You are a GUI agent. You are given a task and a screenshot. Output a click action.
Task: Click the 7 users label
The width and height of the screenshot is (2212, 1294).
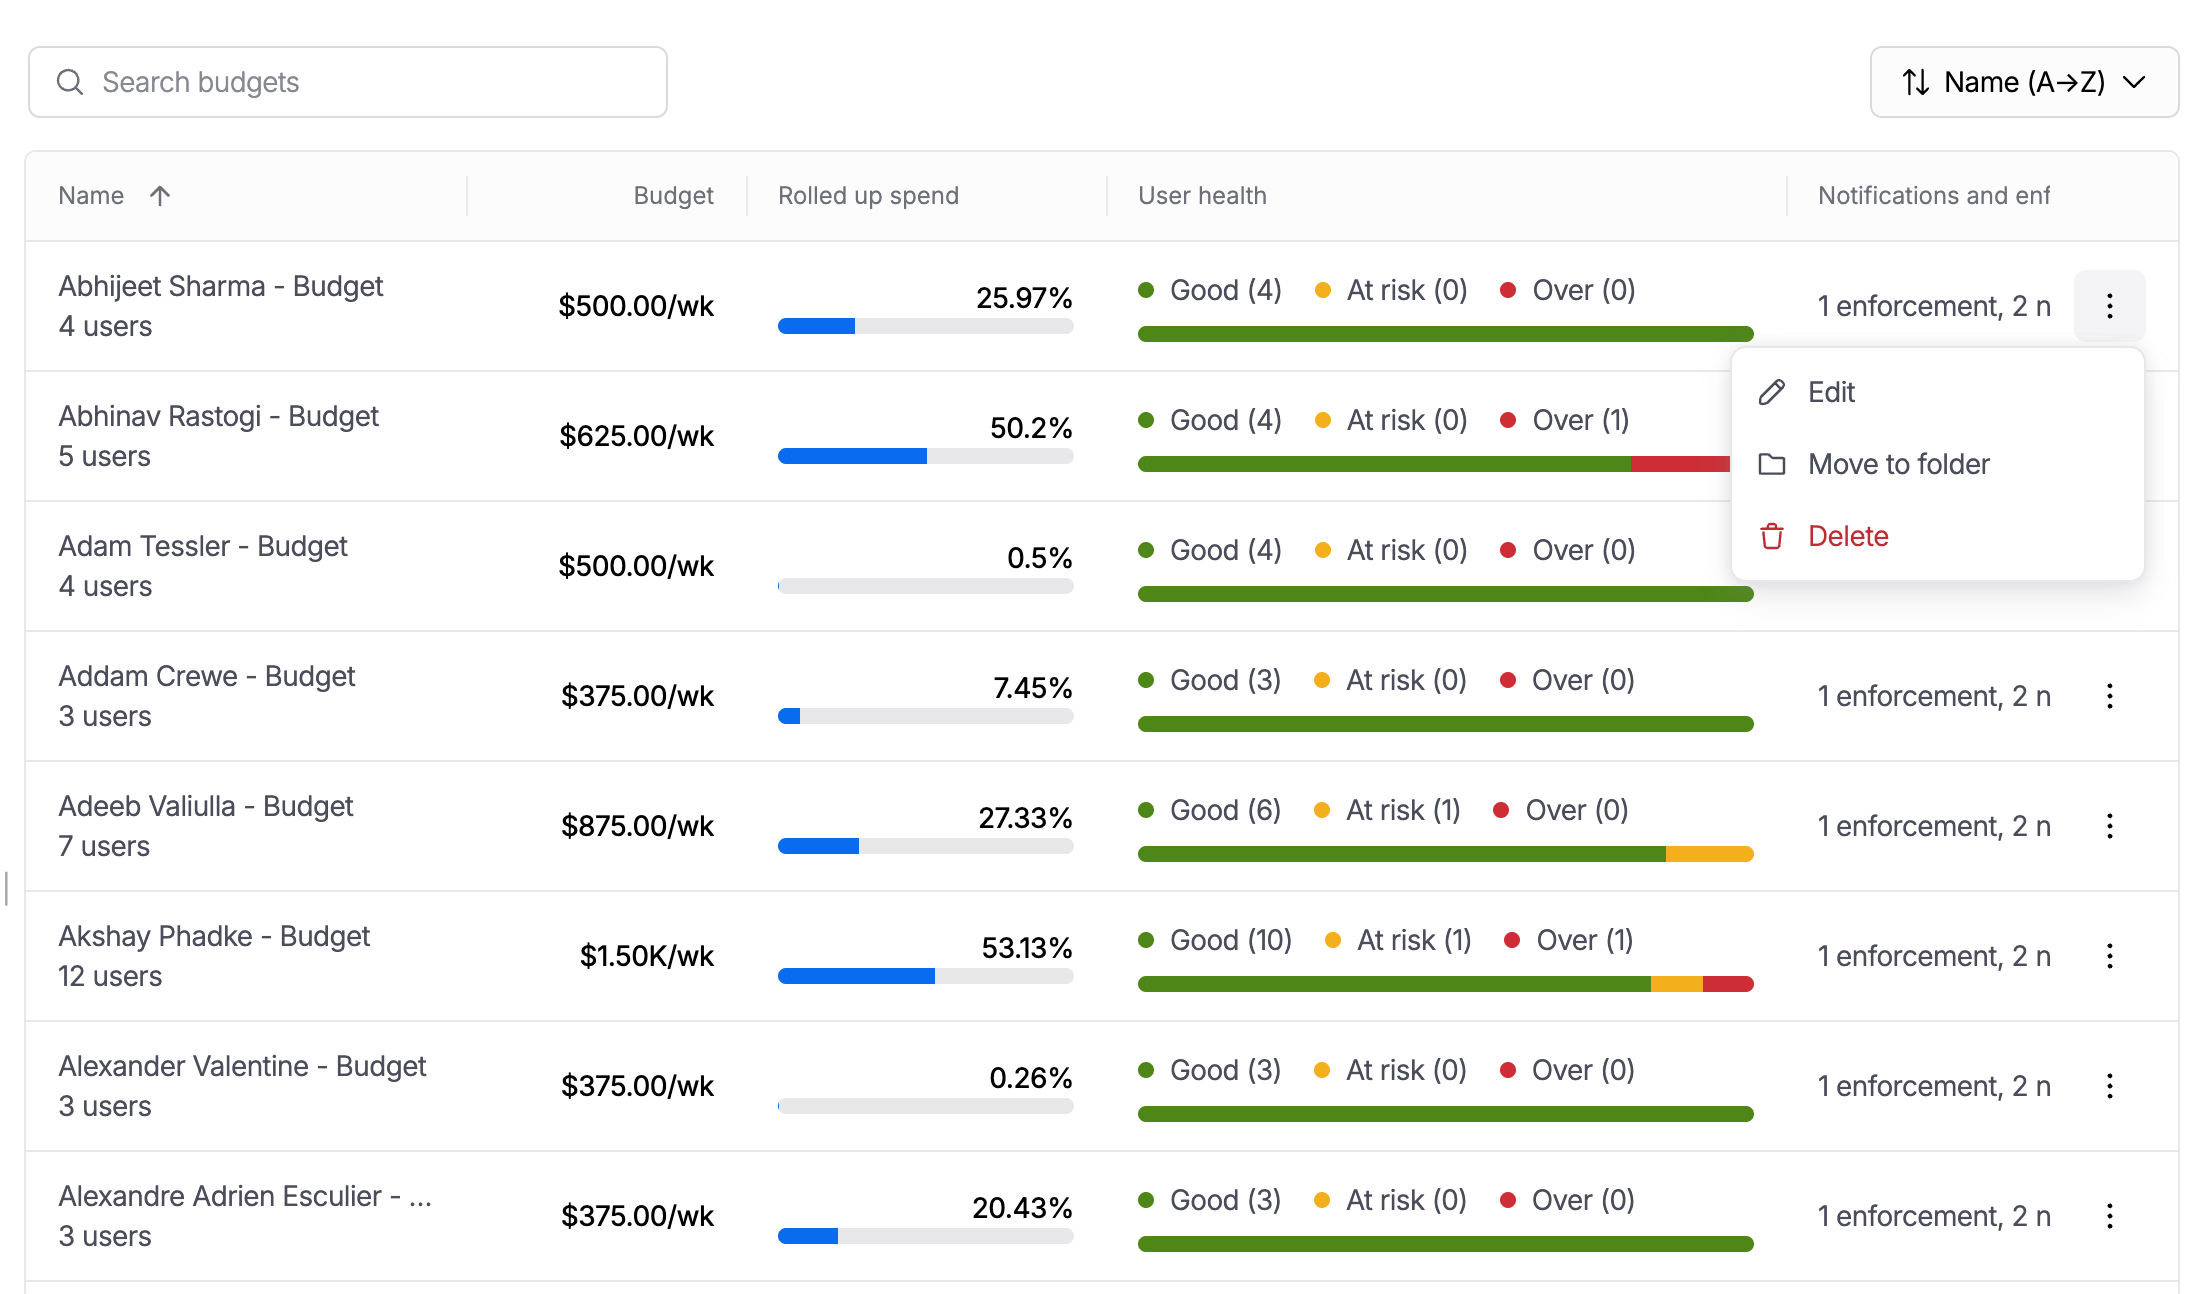point(104,847)
